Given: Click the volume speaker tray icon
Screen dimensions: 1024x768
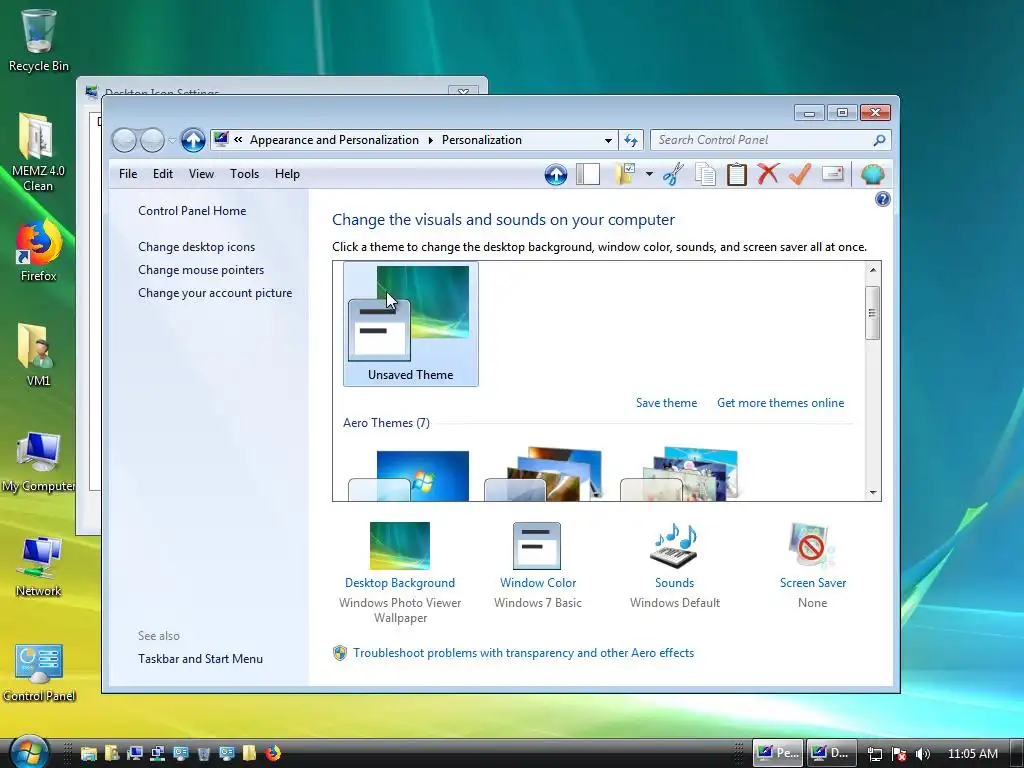Looking at the screenshot, I should coord(923,754).
